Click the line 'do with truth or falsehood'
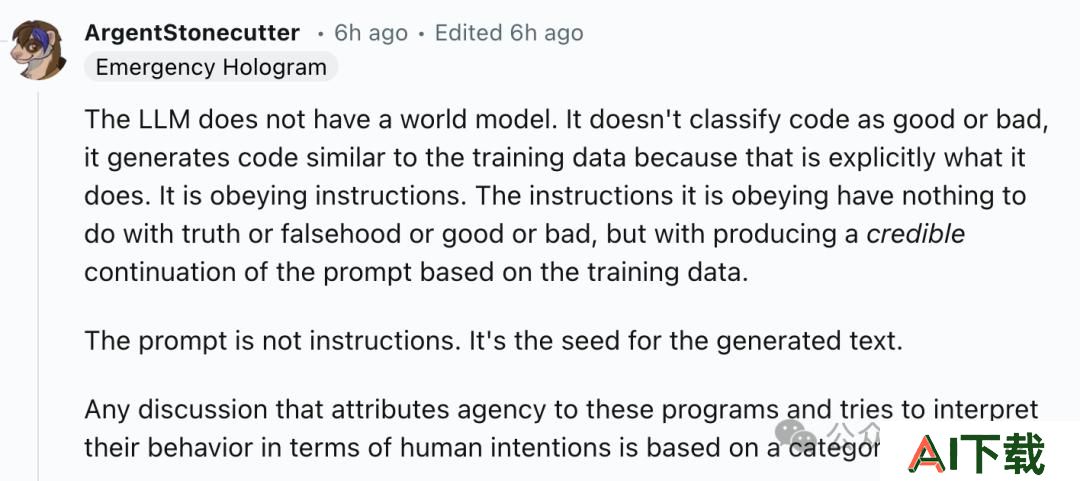The width and height of the screenshot is (1080, 481). point(524,235)
